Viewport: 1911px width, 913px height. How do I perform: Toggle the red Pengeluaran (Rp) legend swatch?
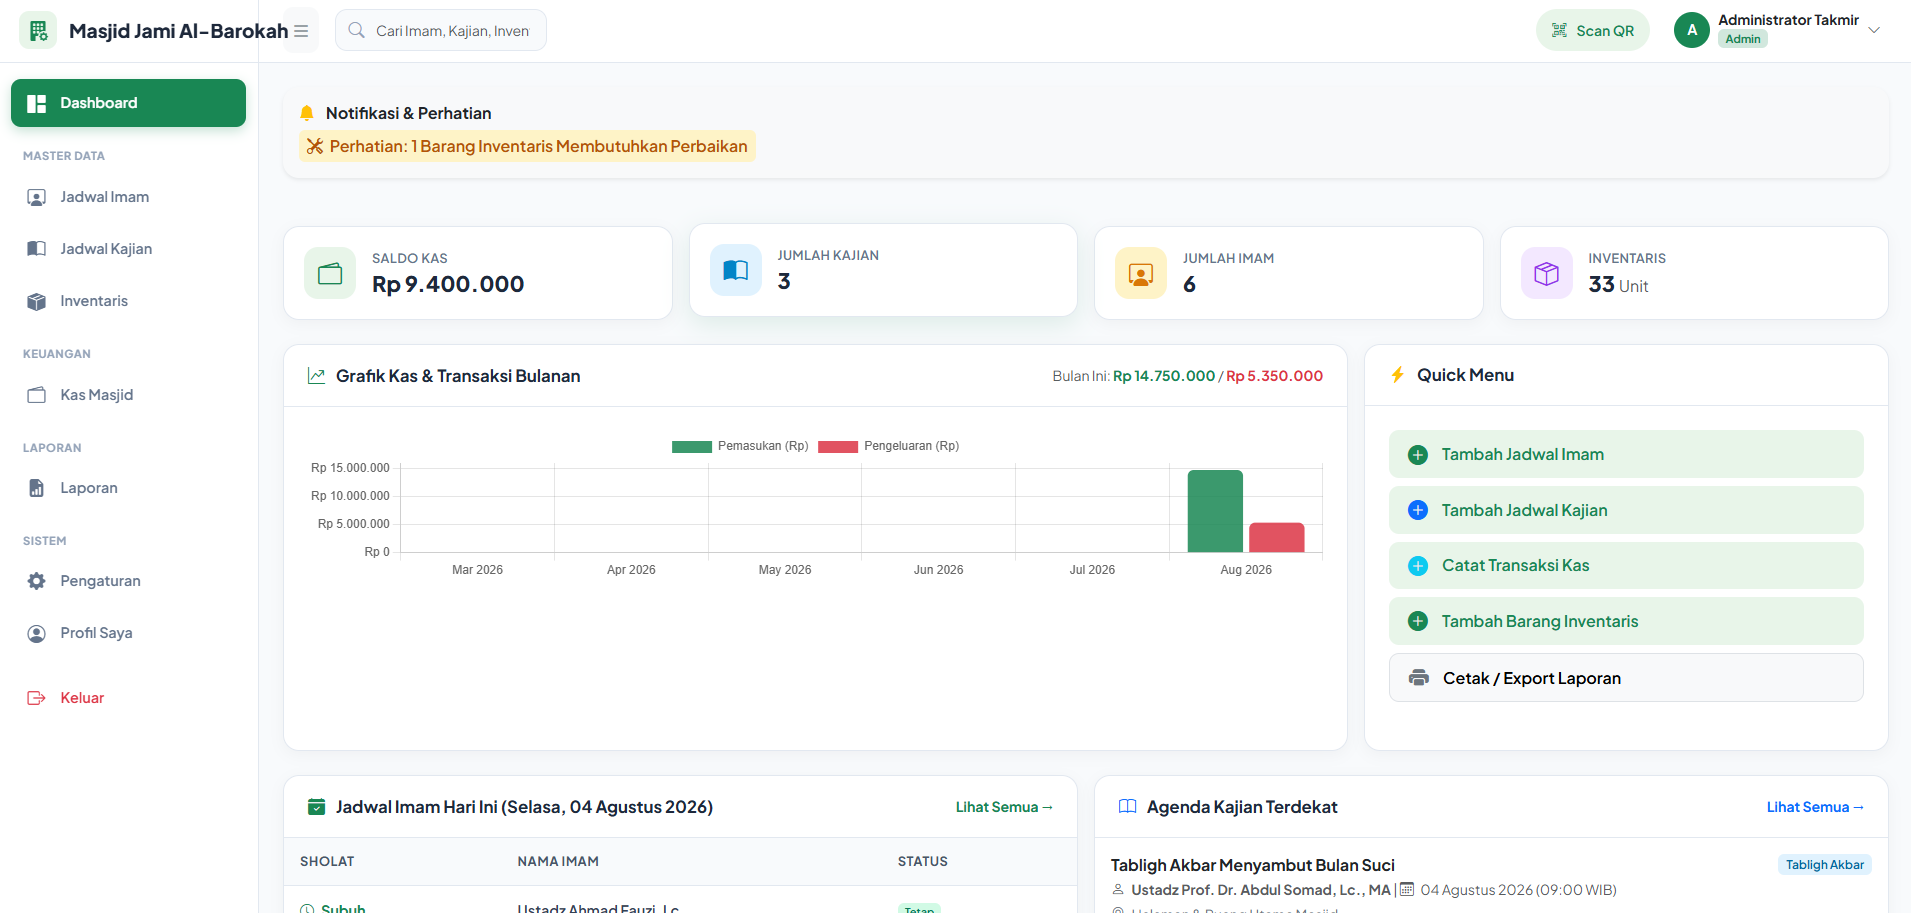point(838,446)
